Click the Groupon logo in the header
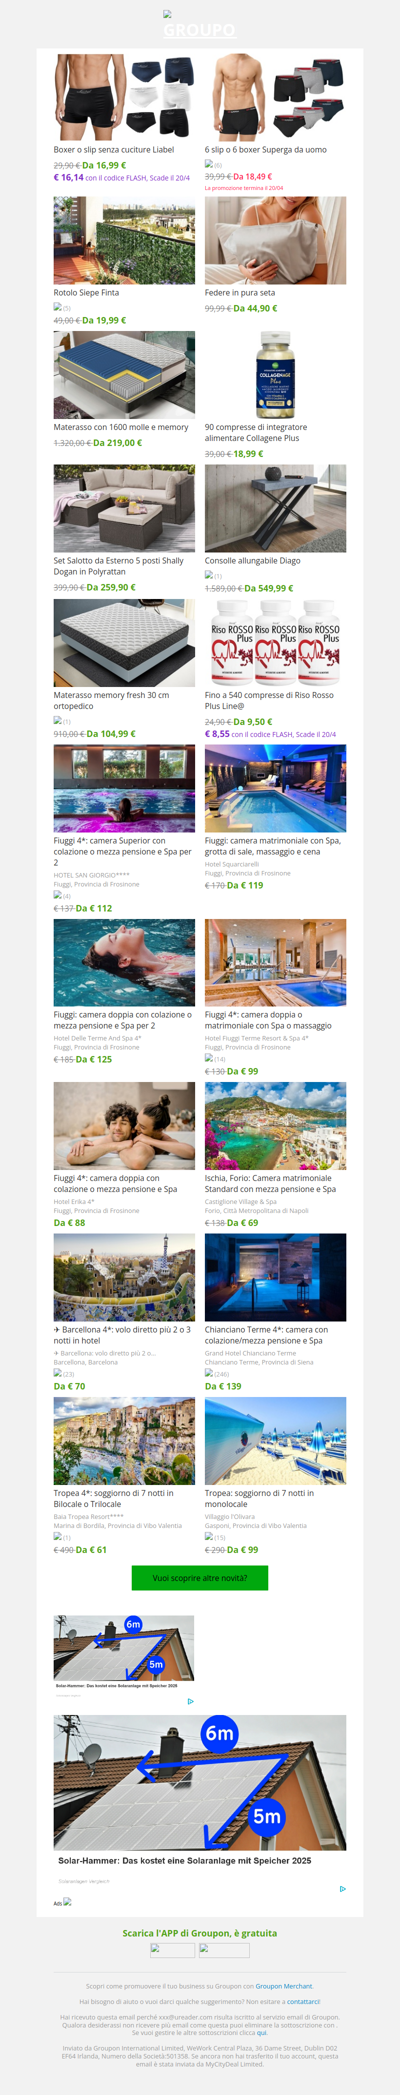 click(x=199, y=26)
